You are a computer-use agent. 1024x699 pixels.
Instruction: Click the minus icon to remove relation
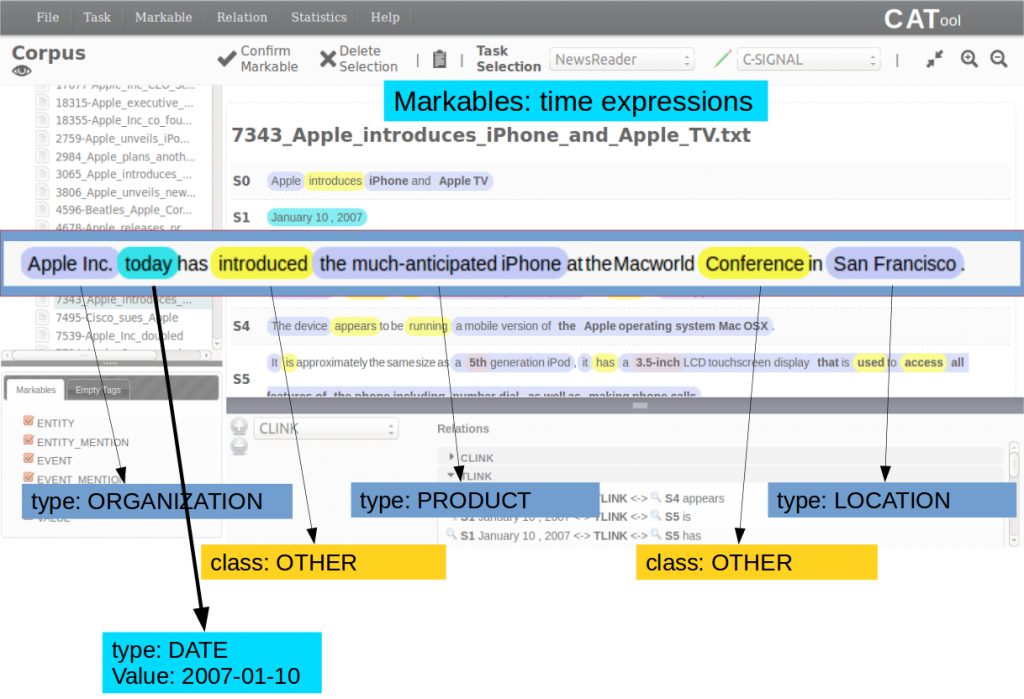tap(239, 446)
